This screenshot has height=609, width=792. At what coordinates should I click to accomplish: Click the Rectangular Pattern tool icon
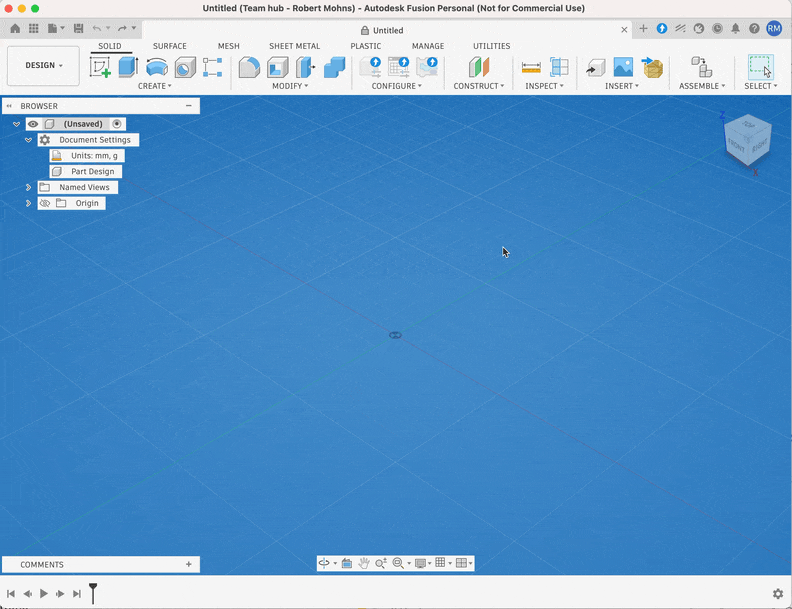[x=212, y=67]
